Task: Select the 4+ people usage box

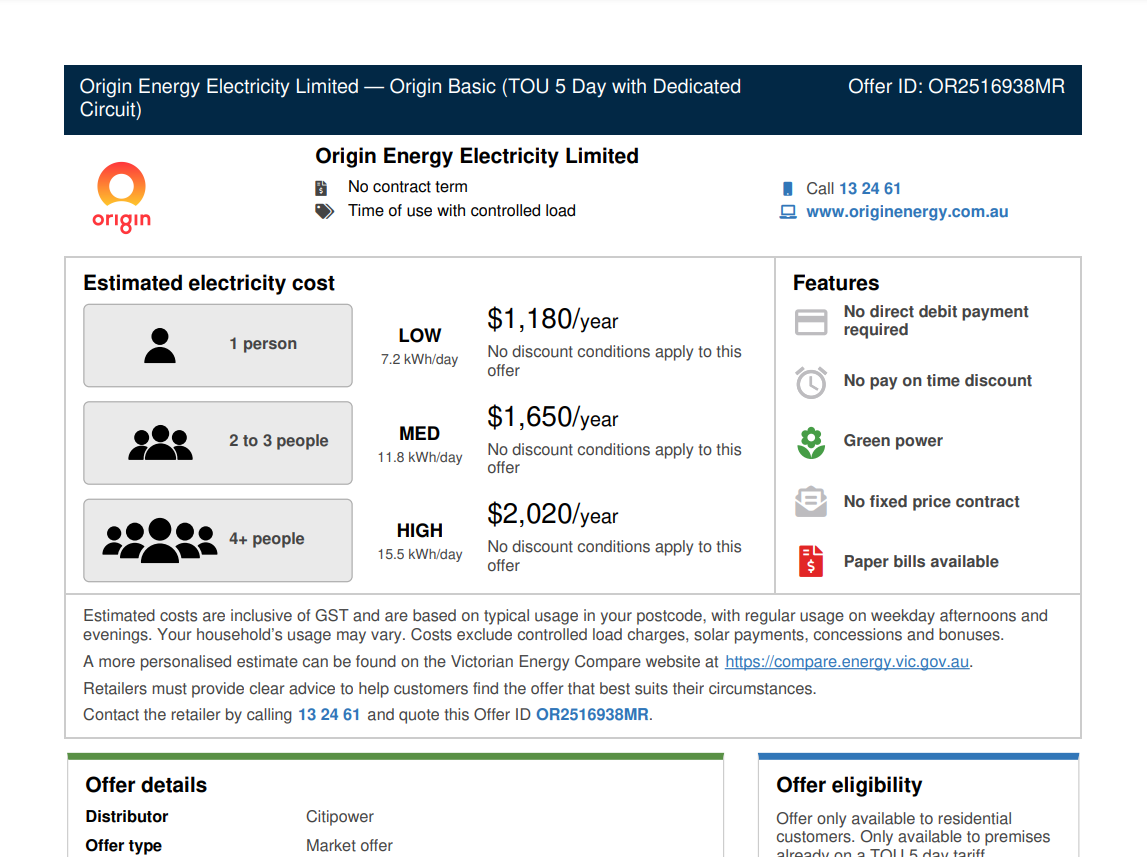Action: click(218, 540)
